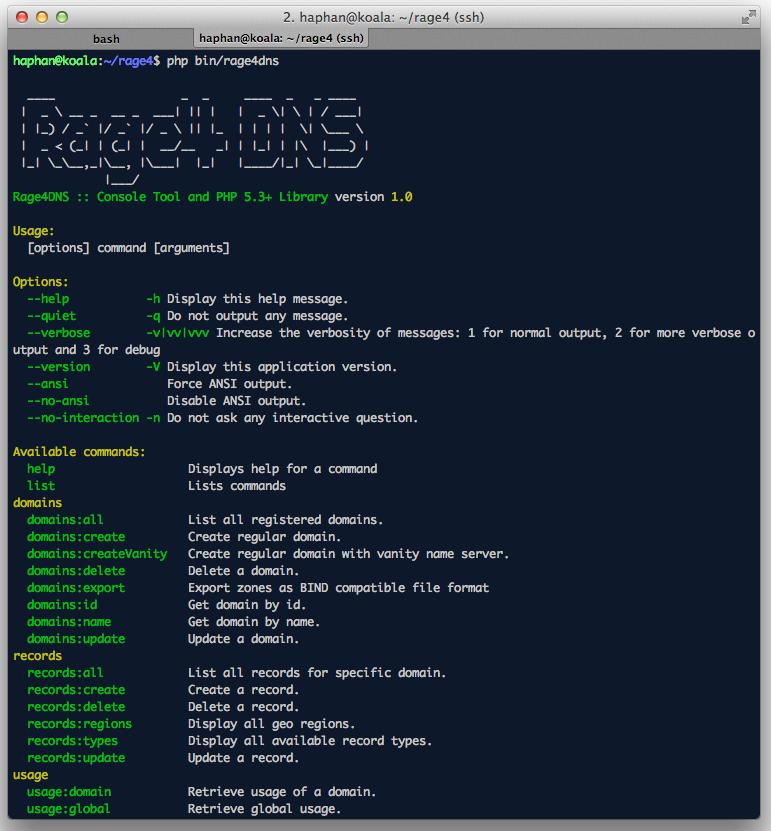Viewport: 771px width, 831px height.
Task: Click the '--no-interaction' option
Action: coord(83,418)
